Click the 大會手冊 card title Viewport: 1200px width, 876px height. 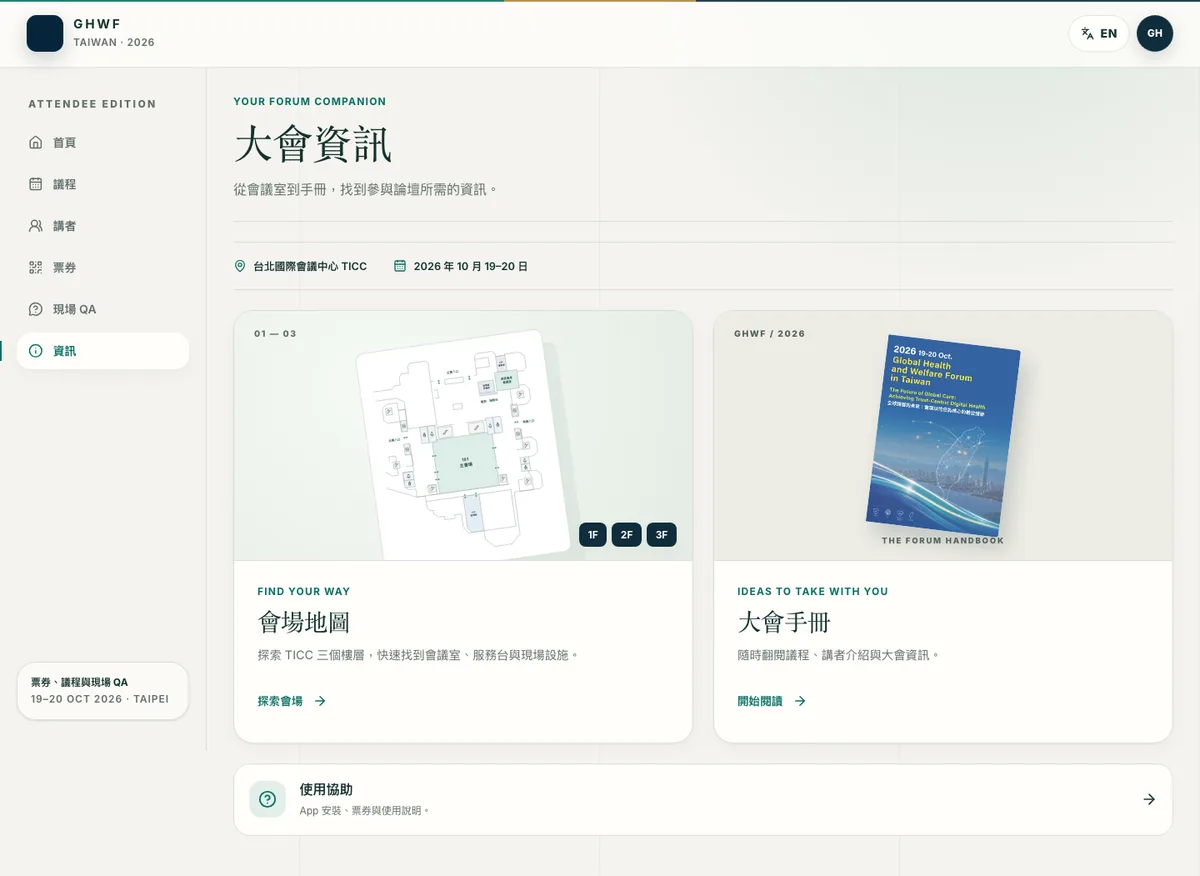784,622
